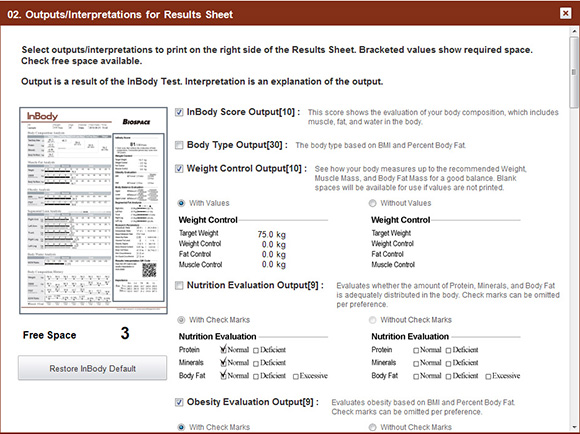Click the dialog title '02. Outputs/Interpretations for Results Sheet'
This screenshot has height=434, width=580.
[120, 14]
